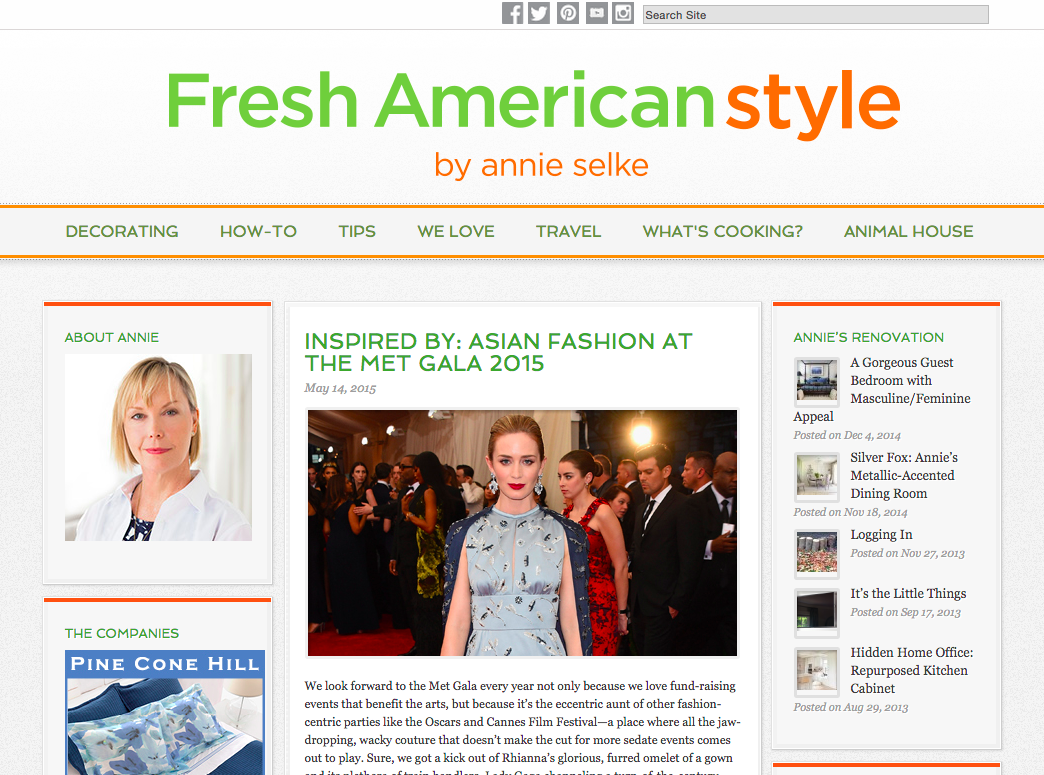Open the YouTube social icon
This screenshot has height=775, width=1044.
click(597, 13)
